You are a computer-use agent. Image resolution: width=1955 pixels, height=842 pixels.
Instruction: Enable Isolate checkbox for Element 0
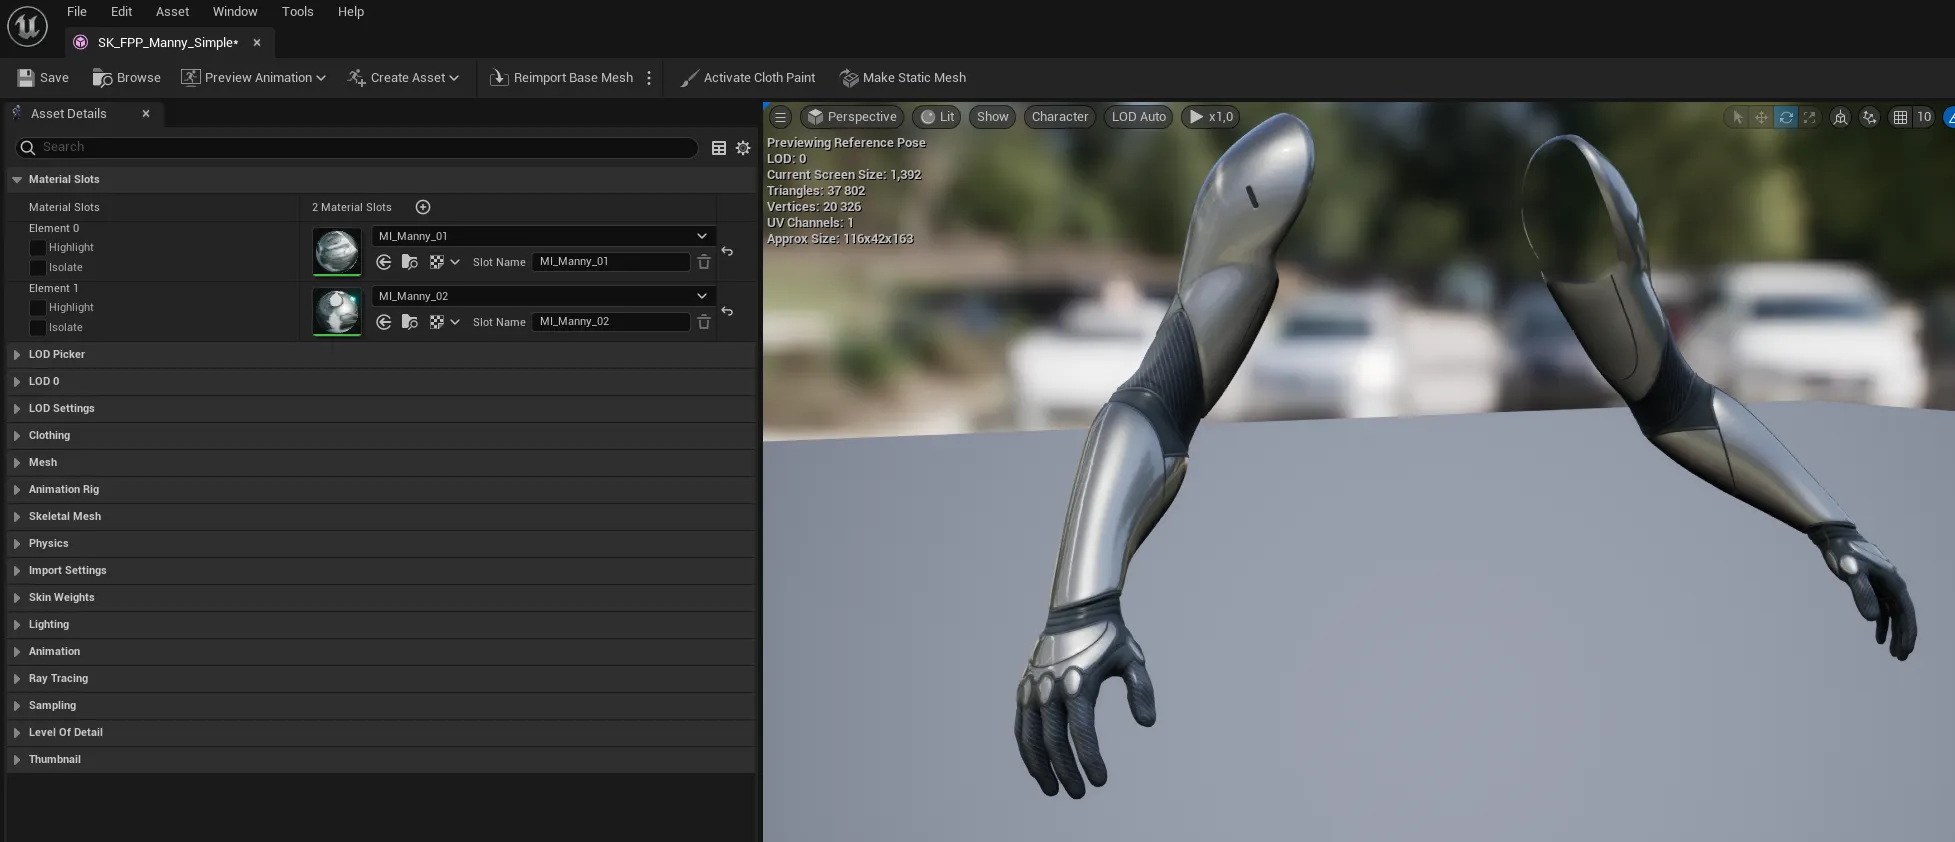coord(38,268)
